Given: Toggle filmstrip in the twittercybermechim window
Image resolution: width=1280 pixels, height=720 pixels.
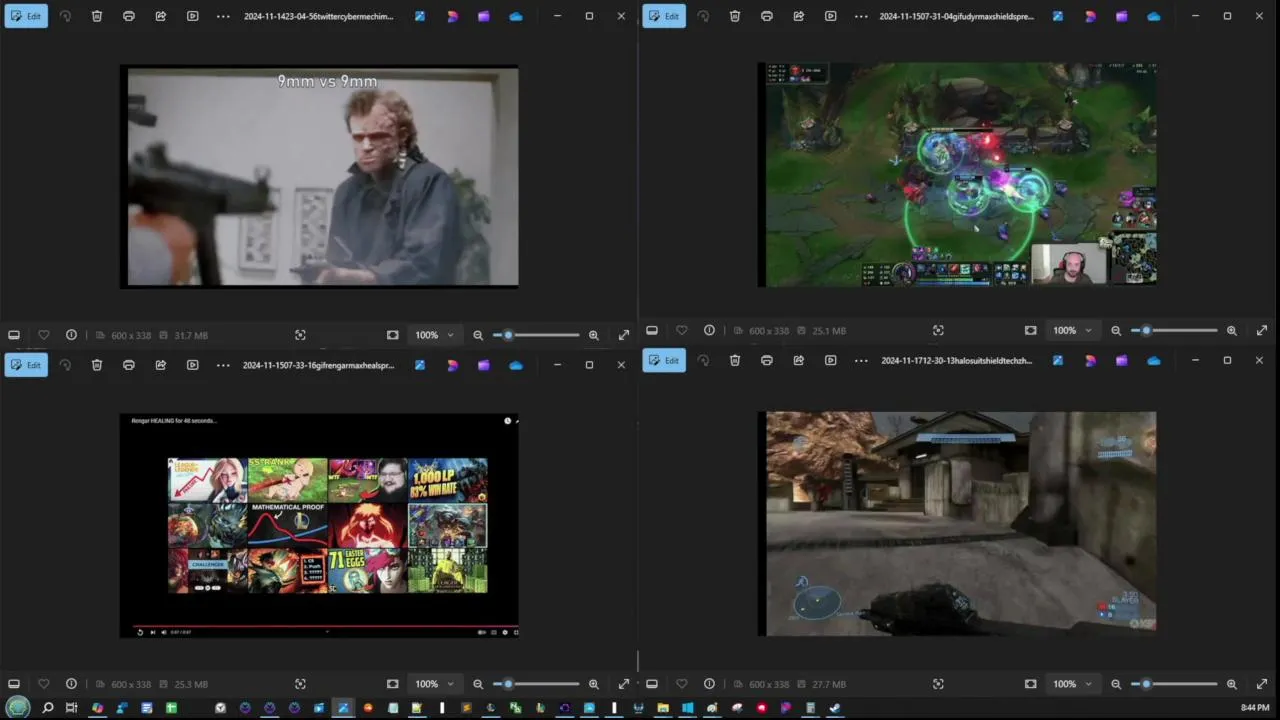Looking at the screenshot, I should click(14, 335).
